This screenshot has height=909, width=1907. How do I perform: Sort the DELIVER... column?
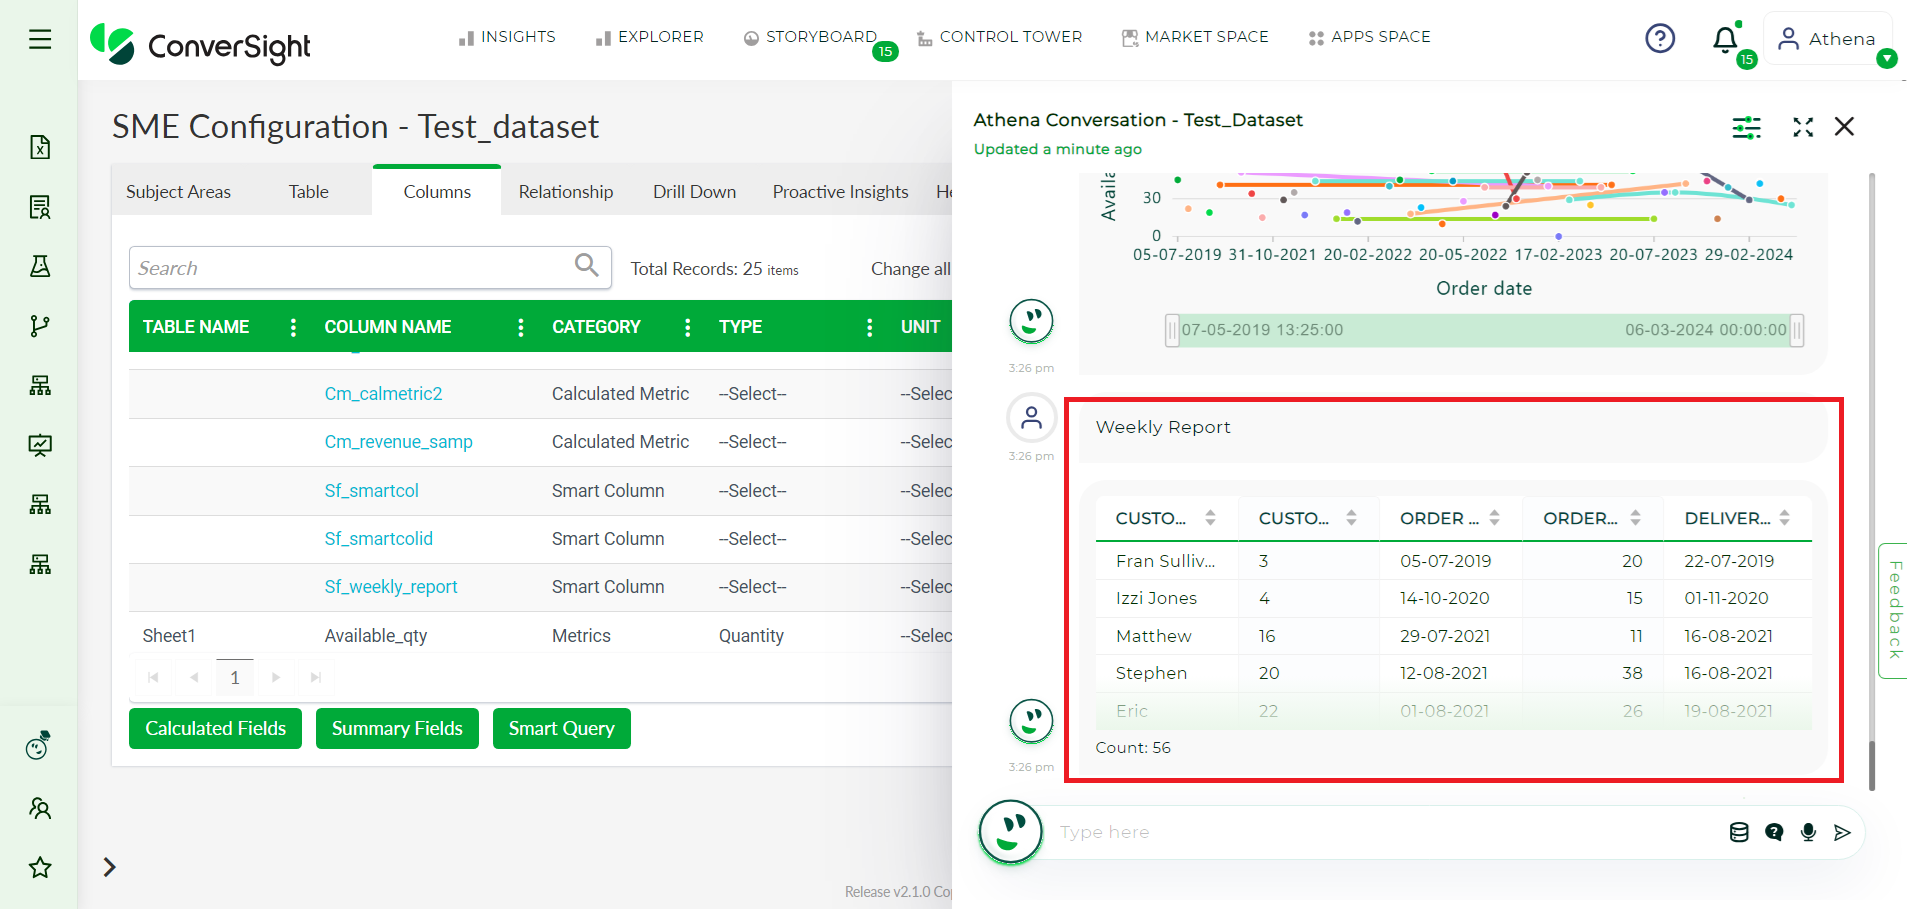[x=1784, y=517]
